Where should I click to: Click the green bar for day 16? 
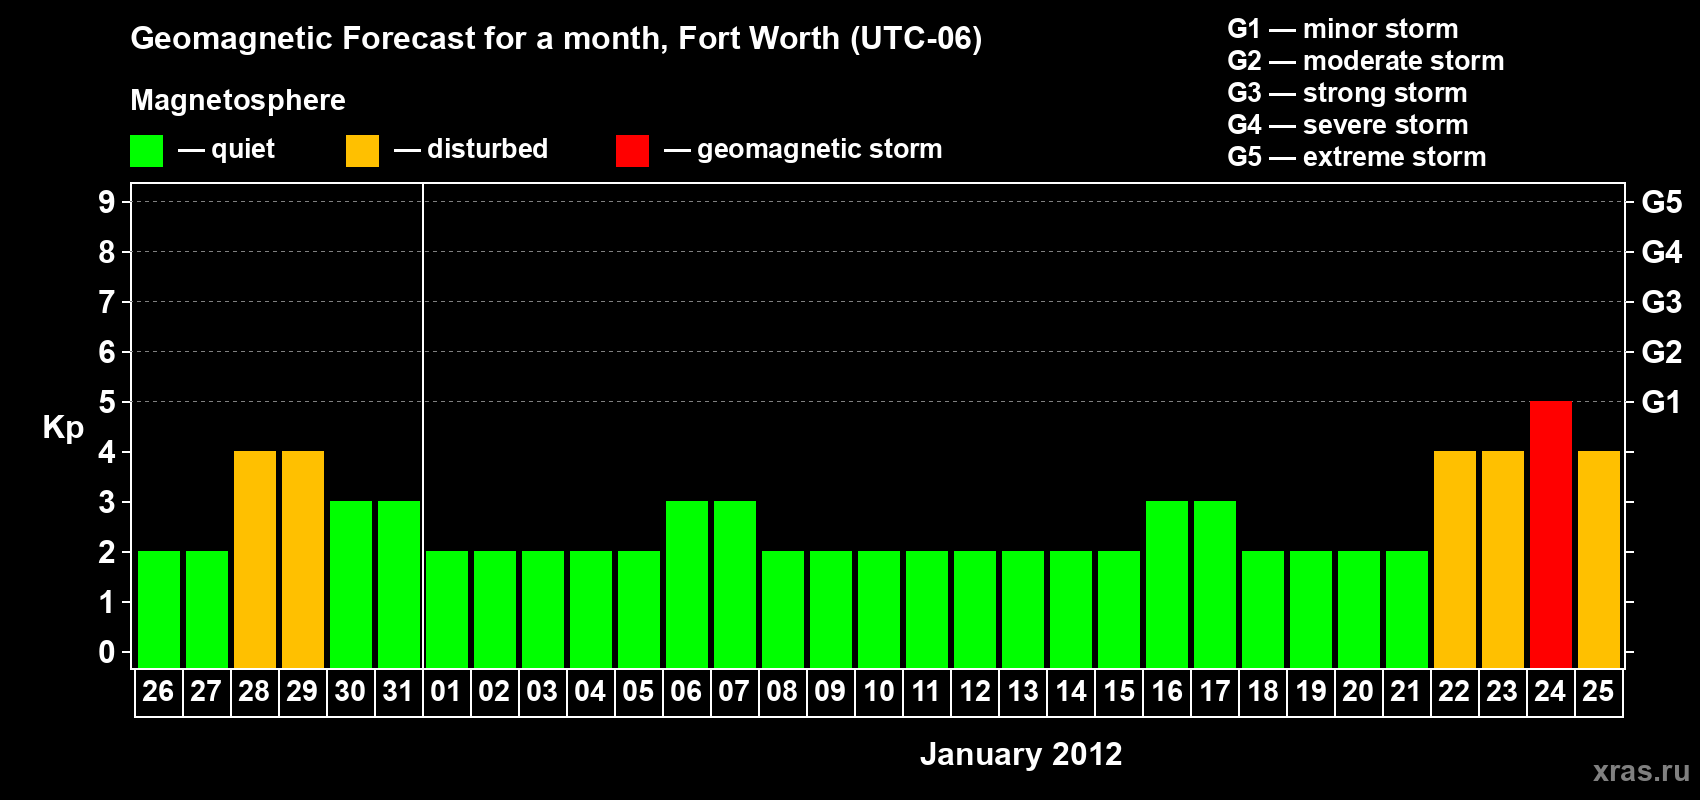(x=1167, y=585)
